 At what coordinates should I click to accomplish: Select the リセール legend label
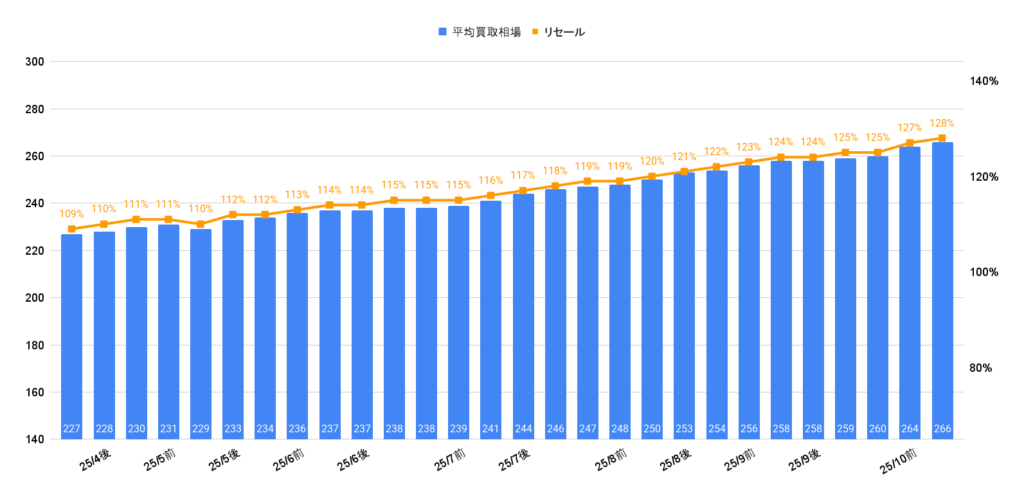click(x=565, y=32)
